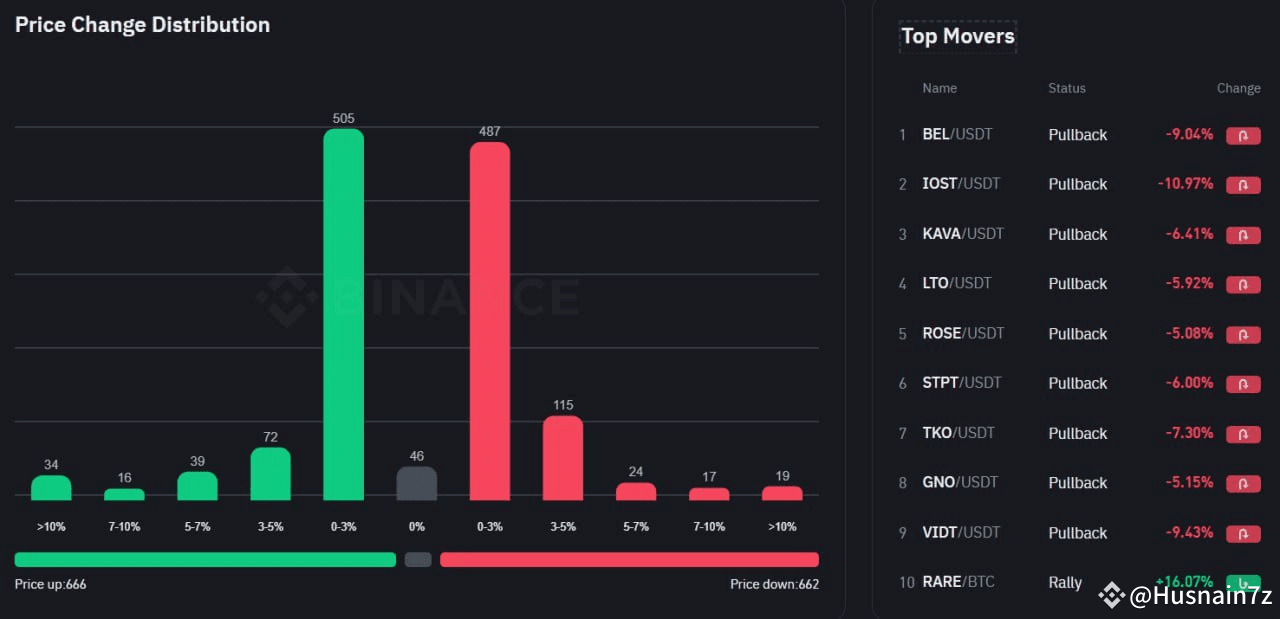Select the Top Movers panel heading
Viewport: 1280px width, 619px height.
[x=957, y=36]
